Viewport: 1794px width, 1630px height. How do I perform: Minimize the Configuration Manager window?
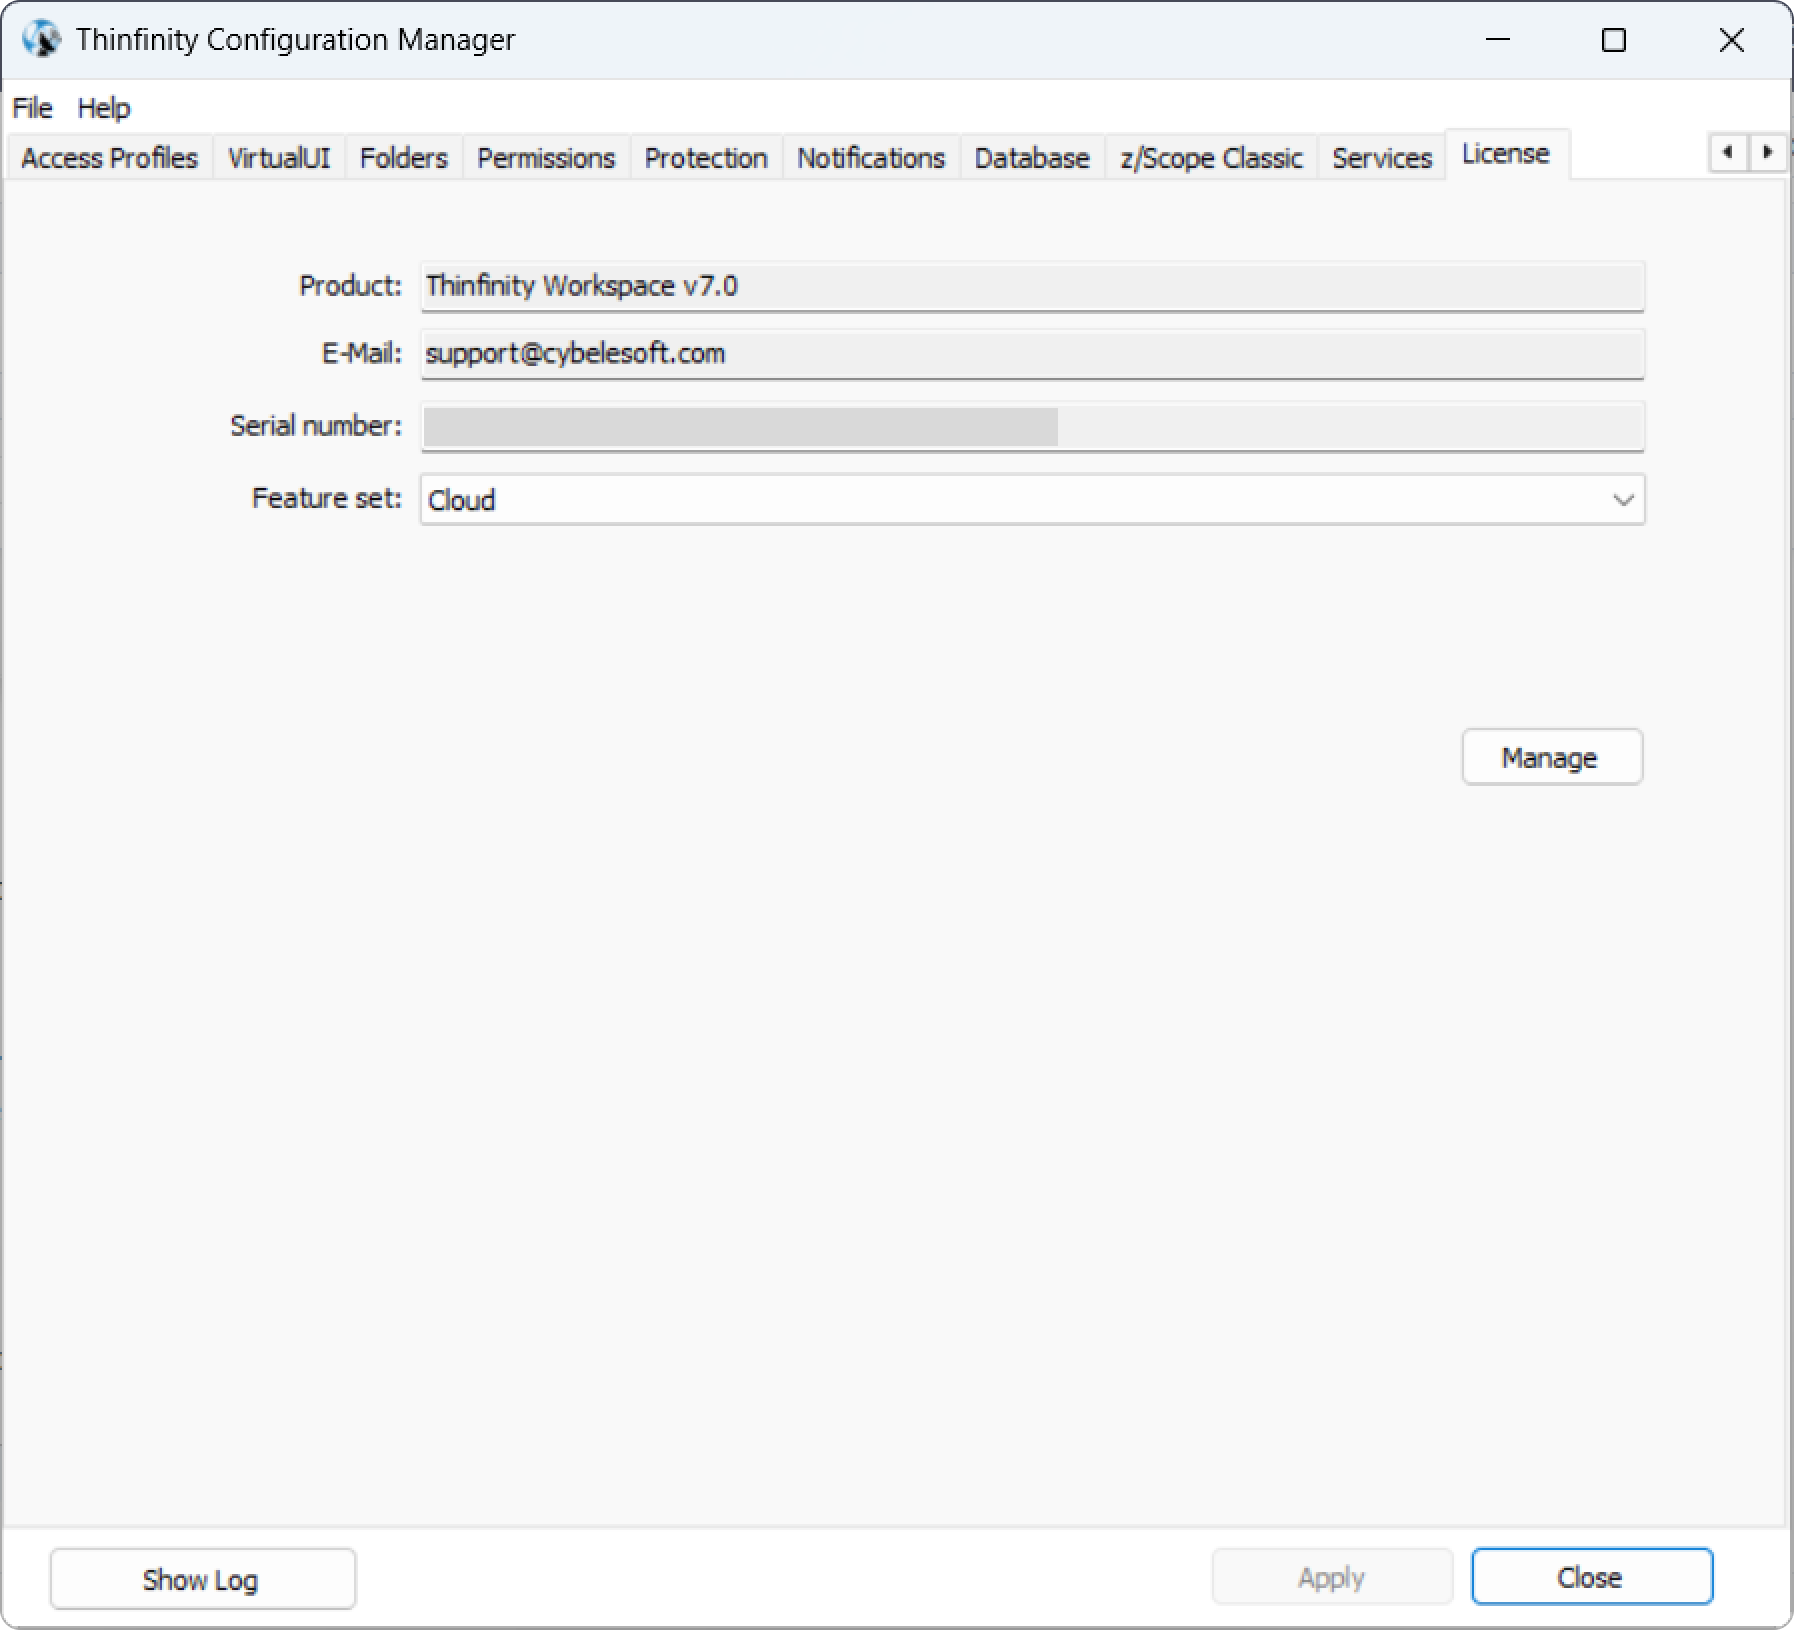click(x=1498, y=40)
